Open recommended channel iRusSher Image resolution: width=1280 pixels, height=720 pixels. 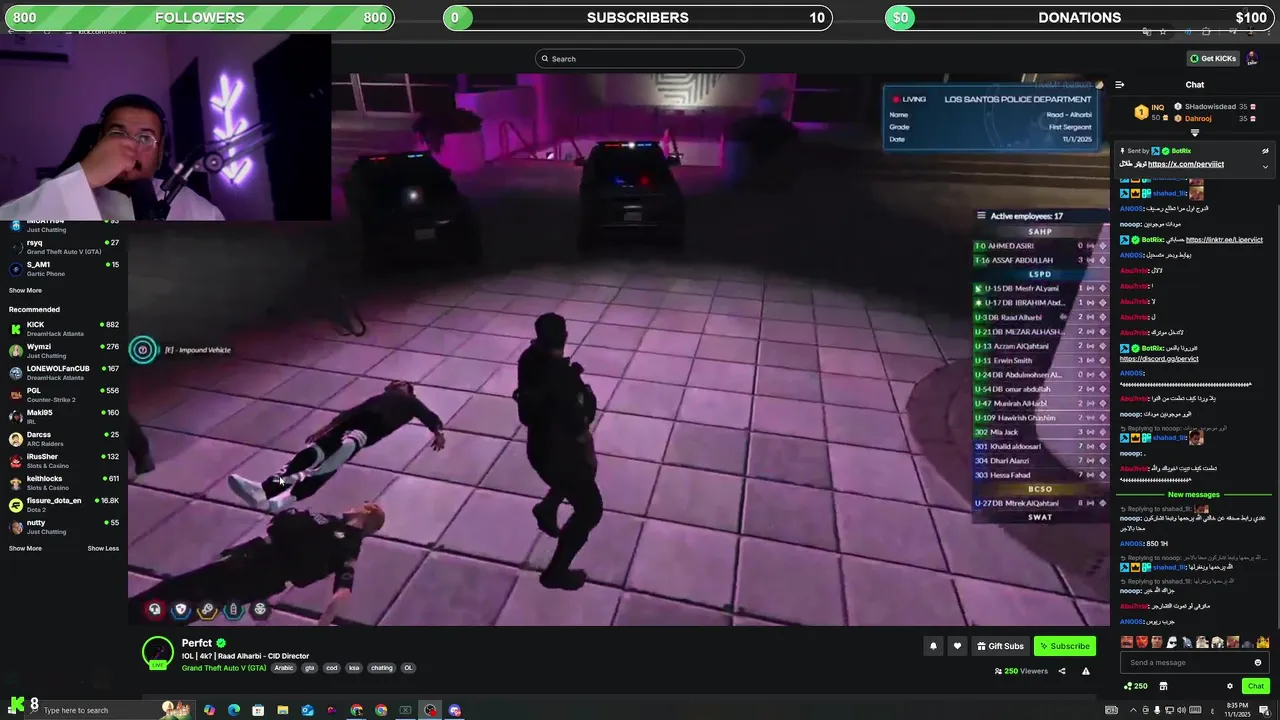point(64,460)
